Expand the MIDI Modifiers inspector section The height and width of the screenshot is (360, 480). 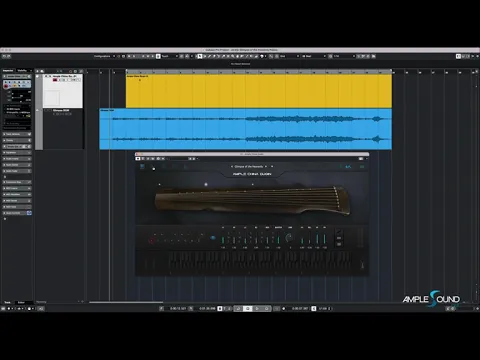[x=17, y=194]
